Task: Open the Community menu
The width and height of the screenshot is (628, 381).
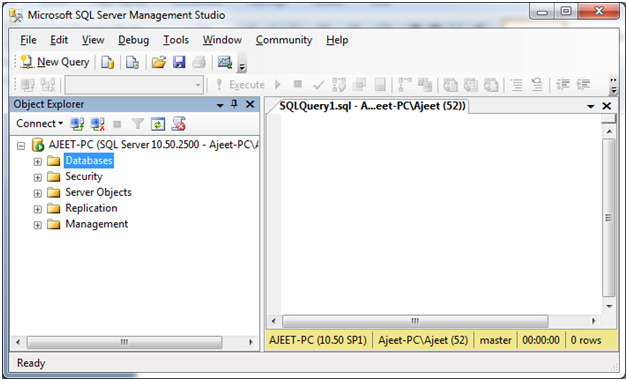Action: pos(284,40)
